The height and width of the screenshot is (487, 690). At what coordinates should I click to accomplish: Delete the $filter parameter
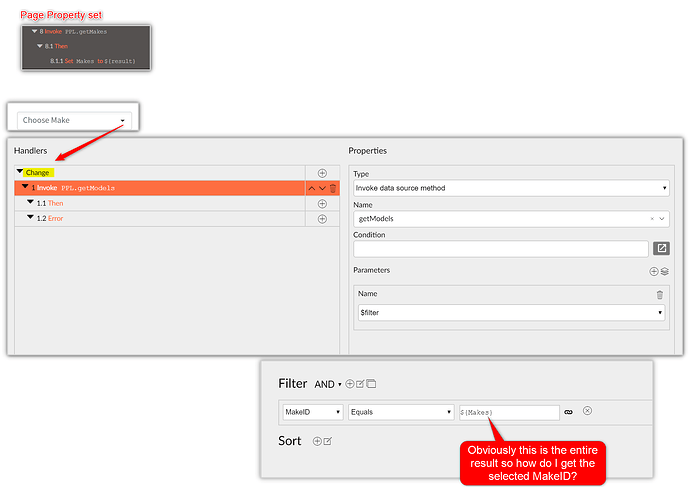(659, 294)
